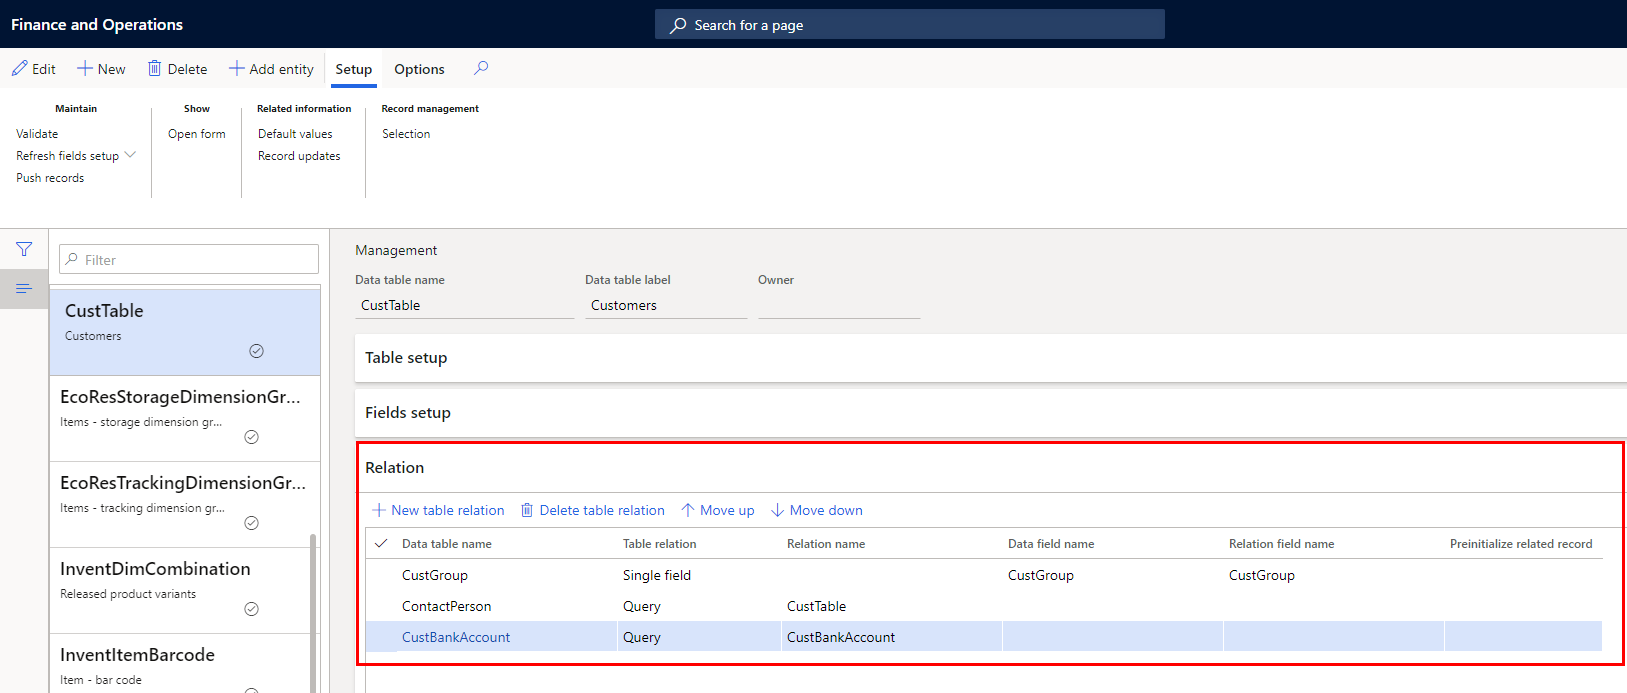Expand the Table setup section

[406, 358]
